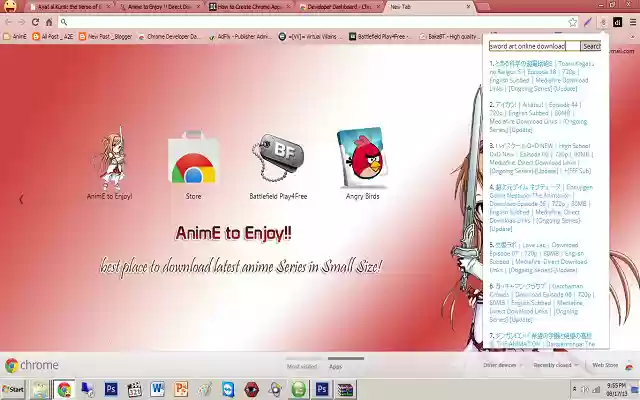Viewport: 640px width, 400px height.
Task: Open result 2 Arata Episode 44
Action: [539, 117]
